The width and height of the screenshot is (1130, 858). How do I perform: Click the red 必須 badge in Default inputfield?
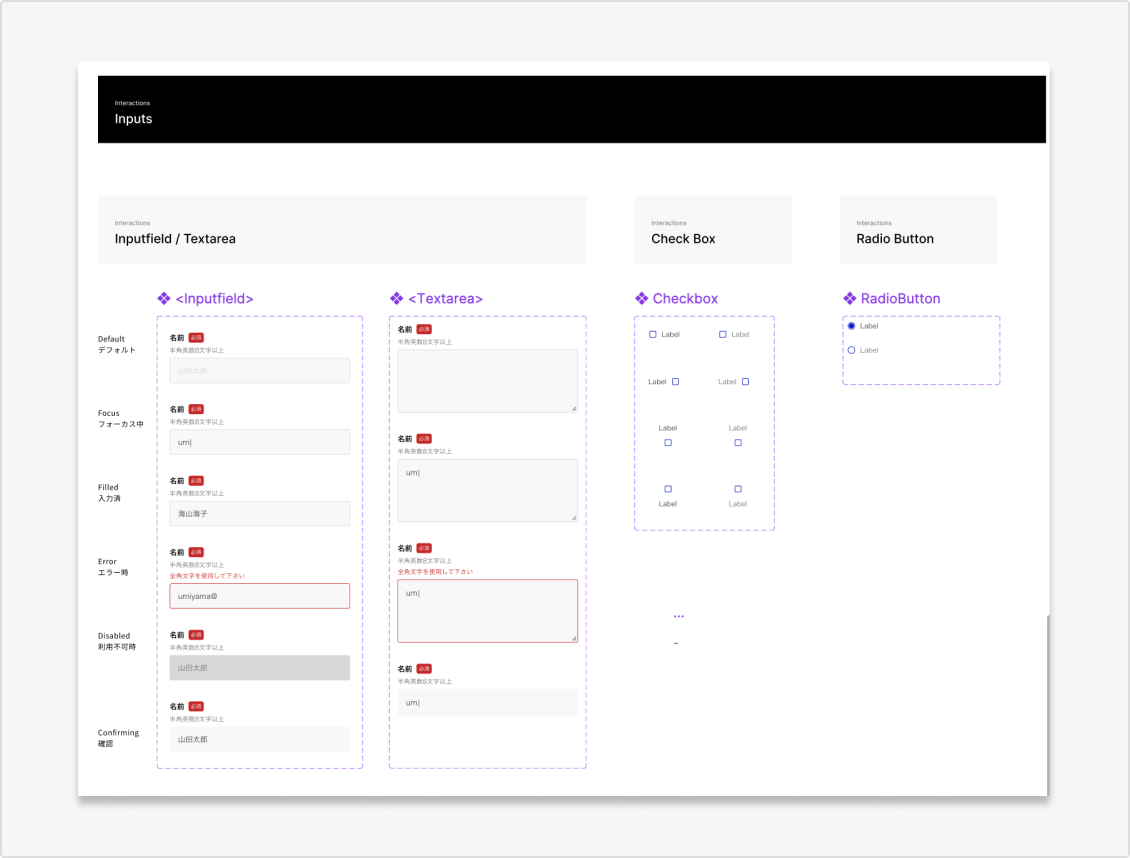click(x=196, y=338)
